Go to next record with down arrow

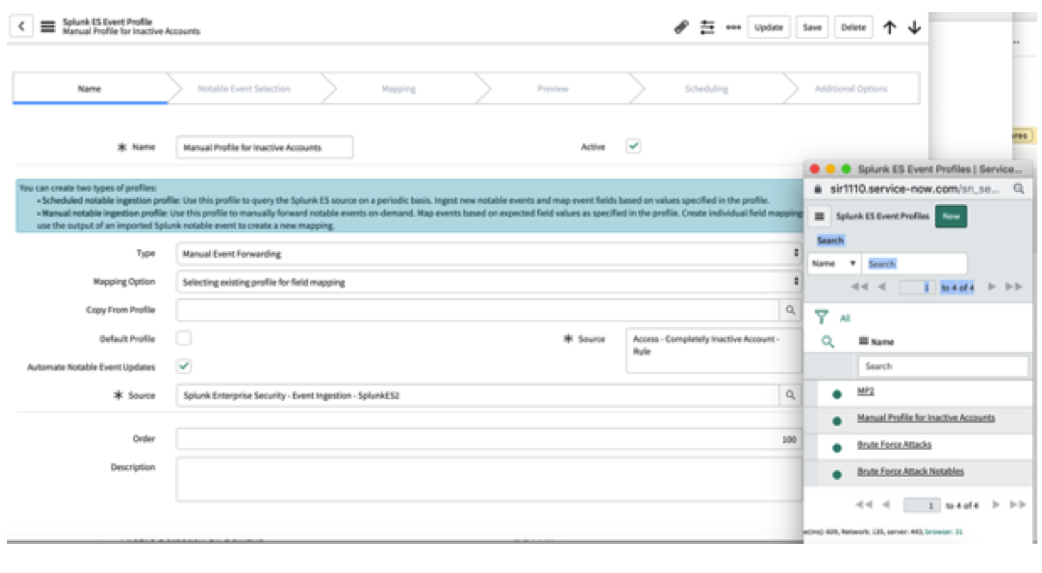(914, 27)
